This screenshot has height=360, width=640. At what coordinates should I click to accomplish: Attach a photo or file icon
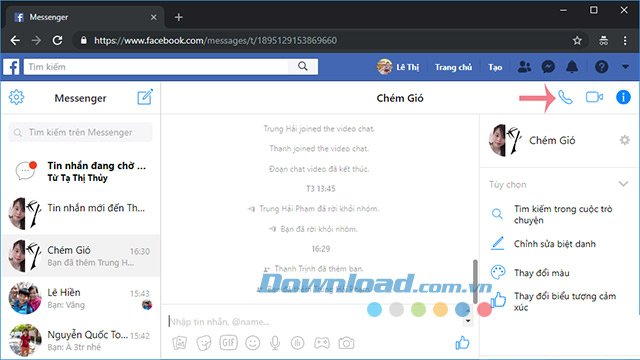pos(180,343)
